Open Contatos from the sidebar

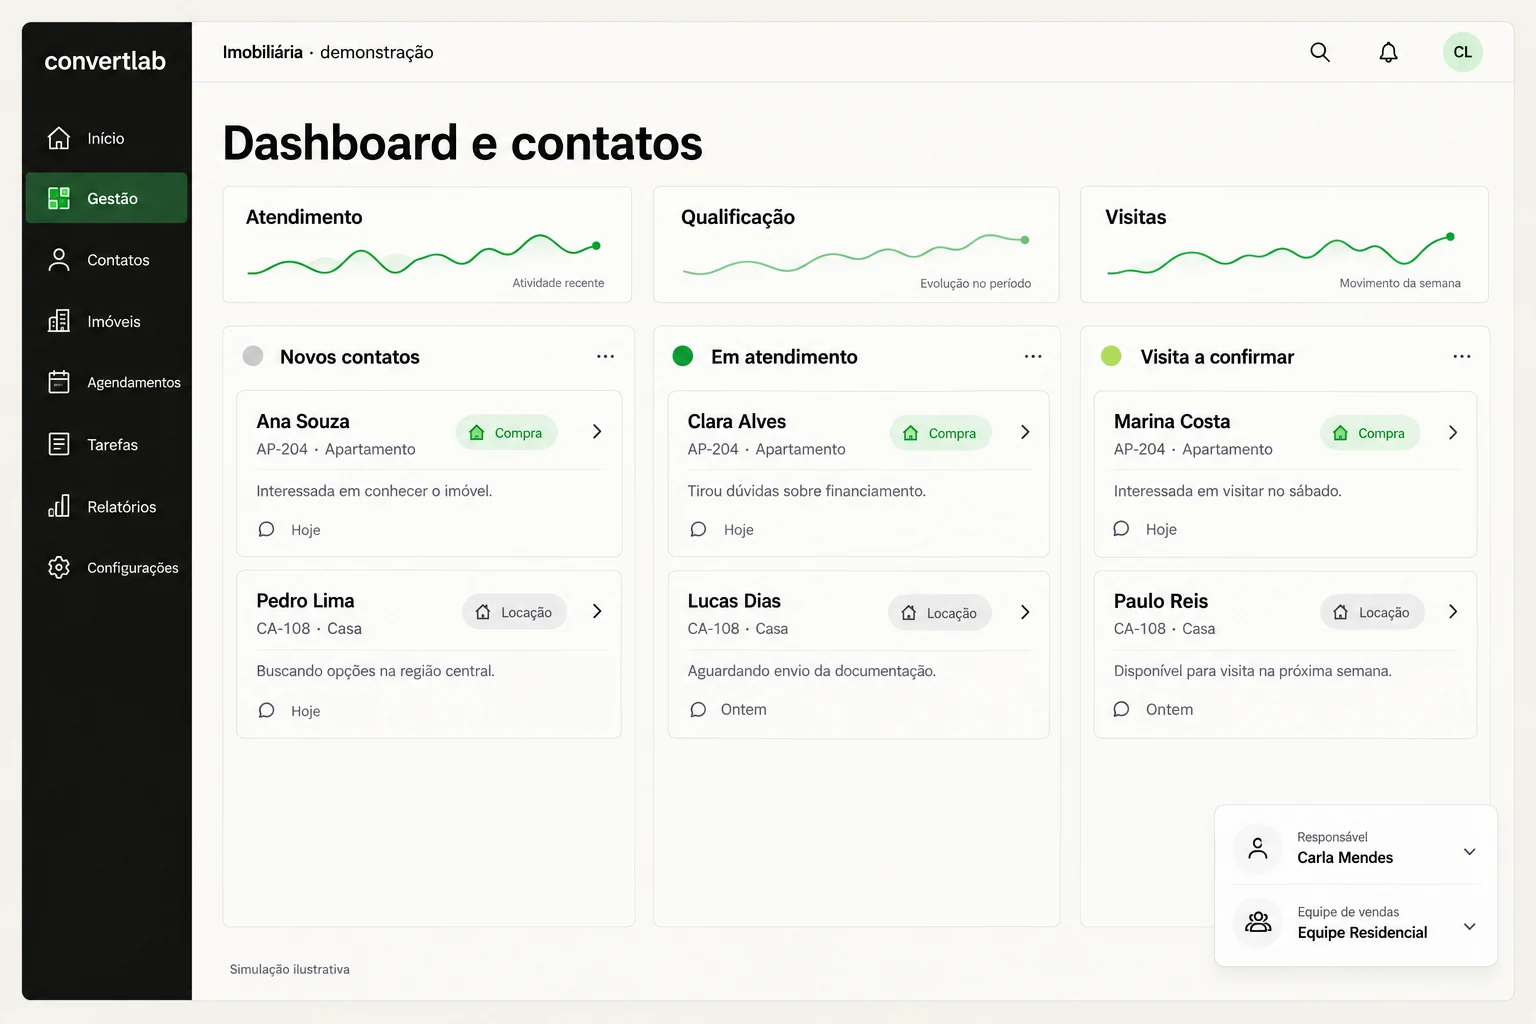point(106,260)
